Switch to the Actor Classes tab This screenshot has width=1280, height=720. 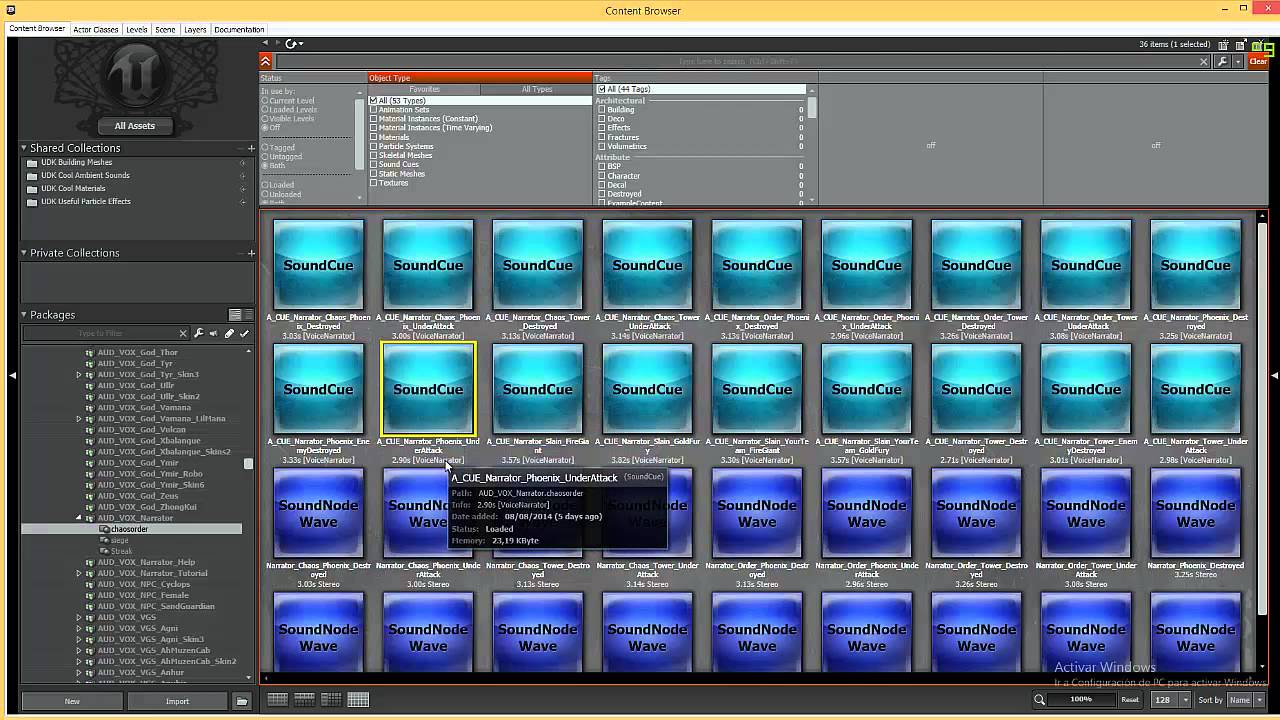coord(96,29)
